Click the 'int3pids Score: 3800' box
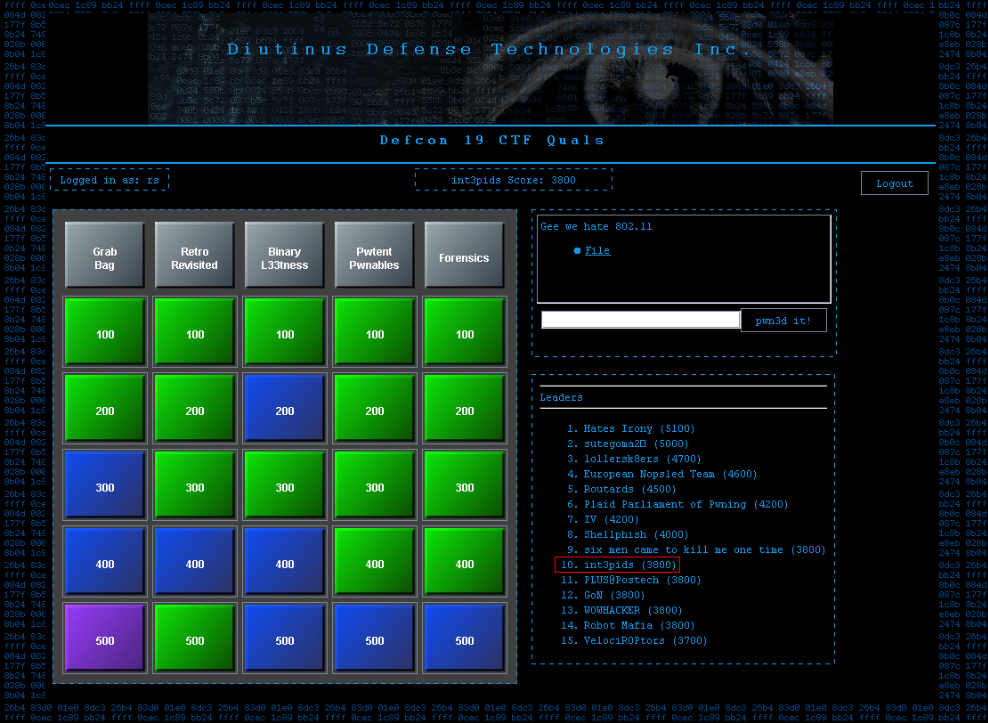The image size is (988, 723). click(x=514, y=180)
